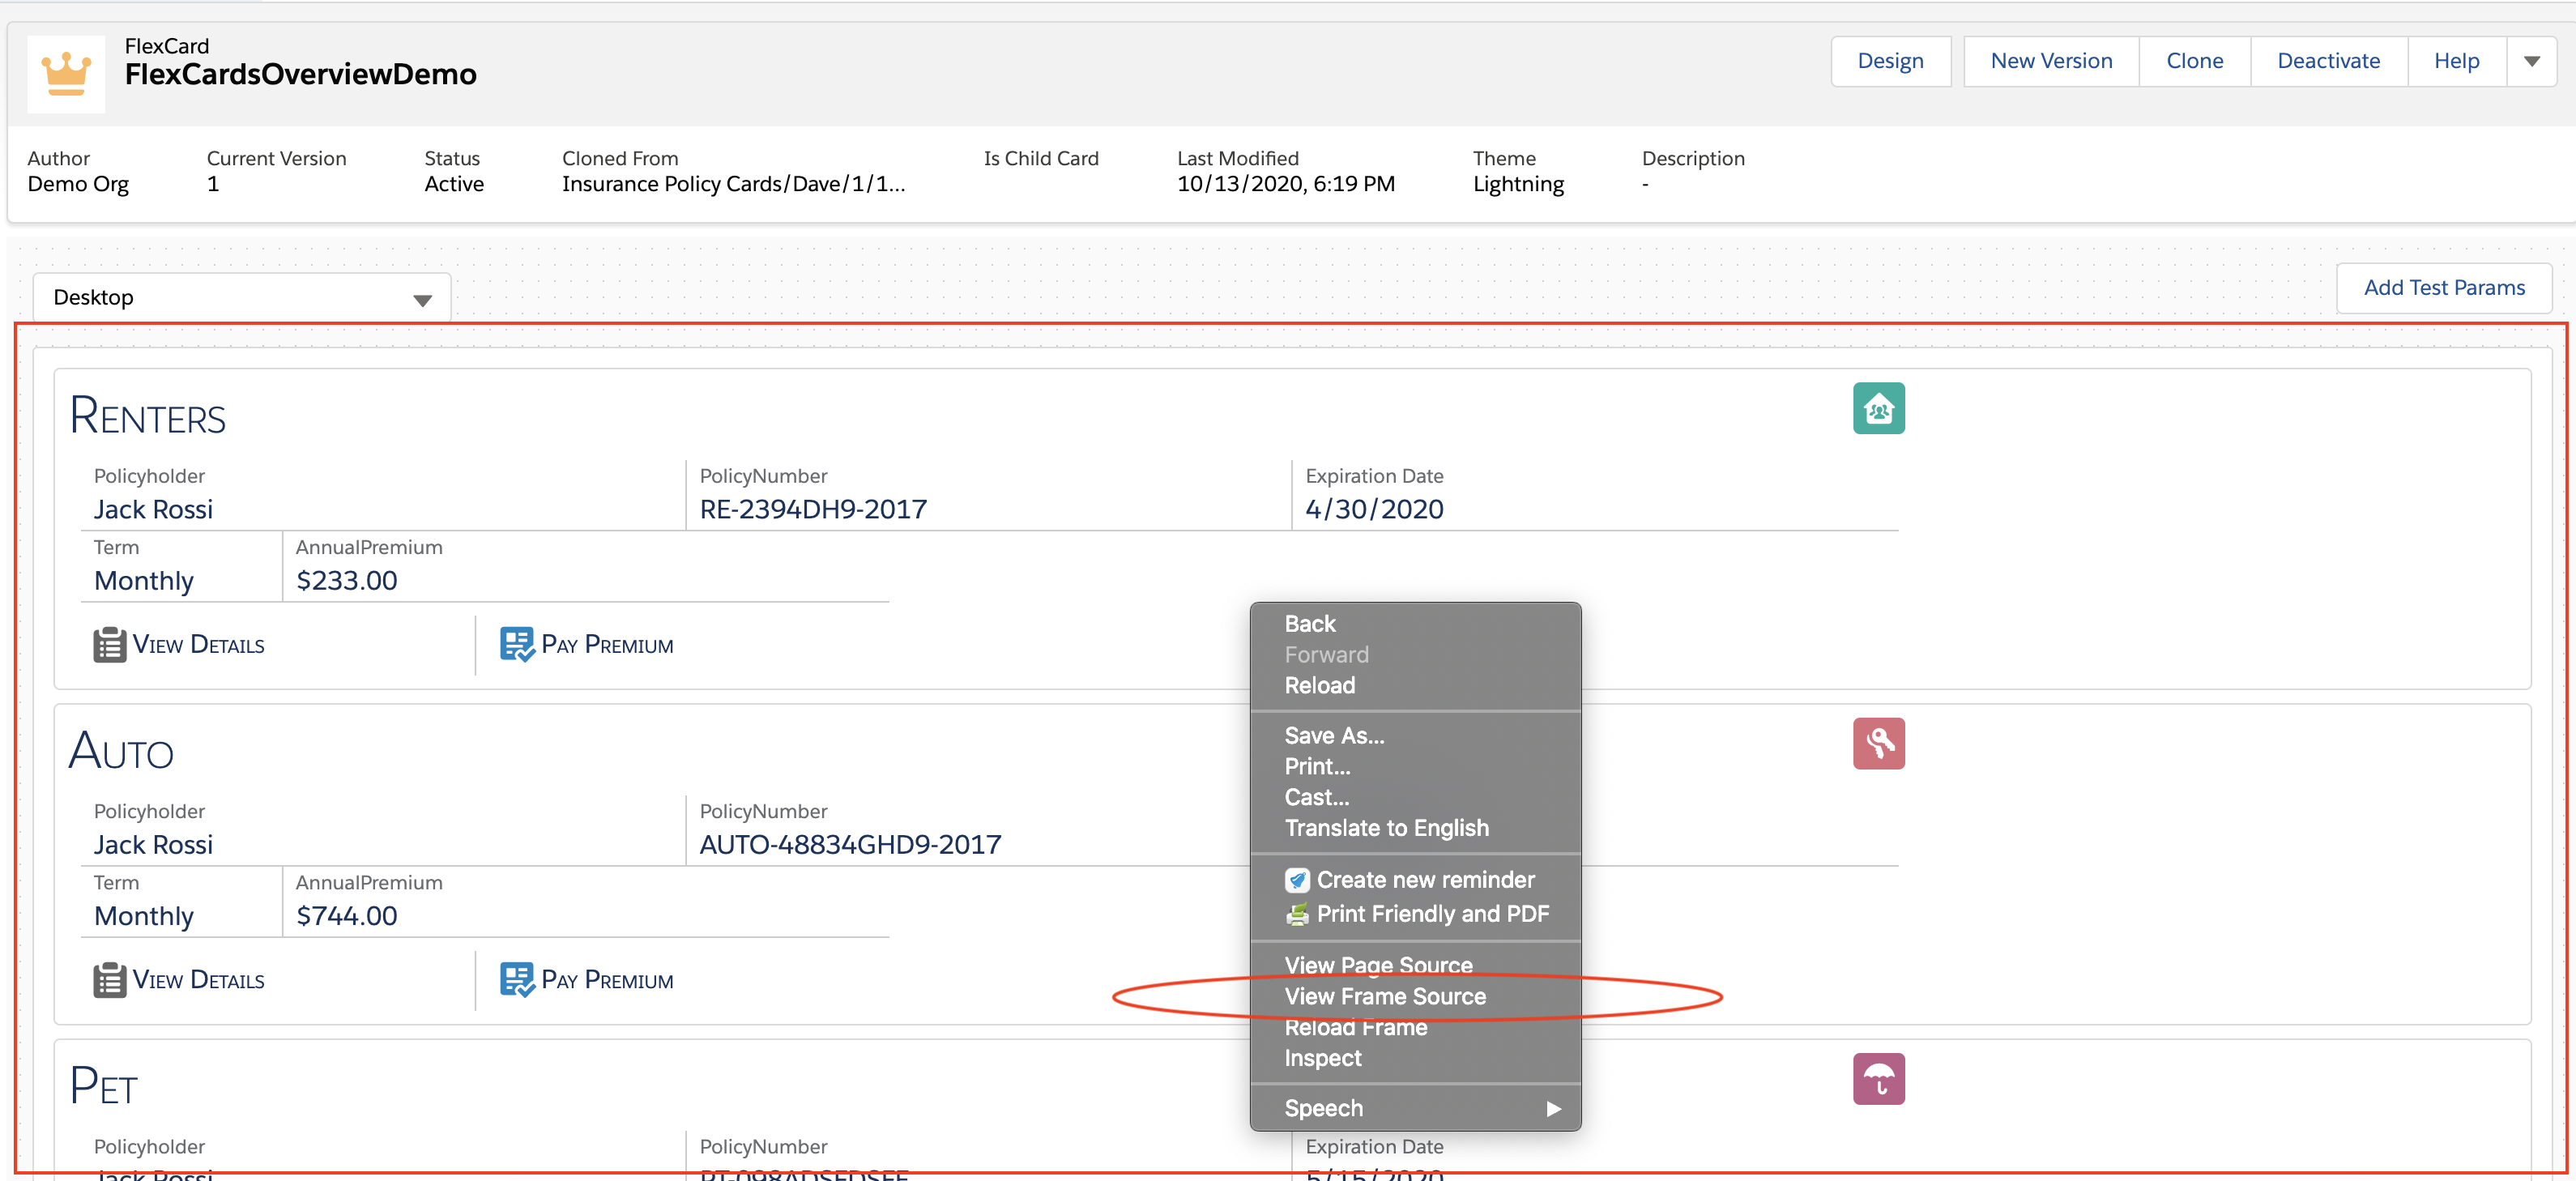The width and height of the screenshot is (2576, 1181).
Task: Select View Frame Source from the context menu
Action: coord(1385,996)
